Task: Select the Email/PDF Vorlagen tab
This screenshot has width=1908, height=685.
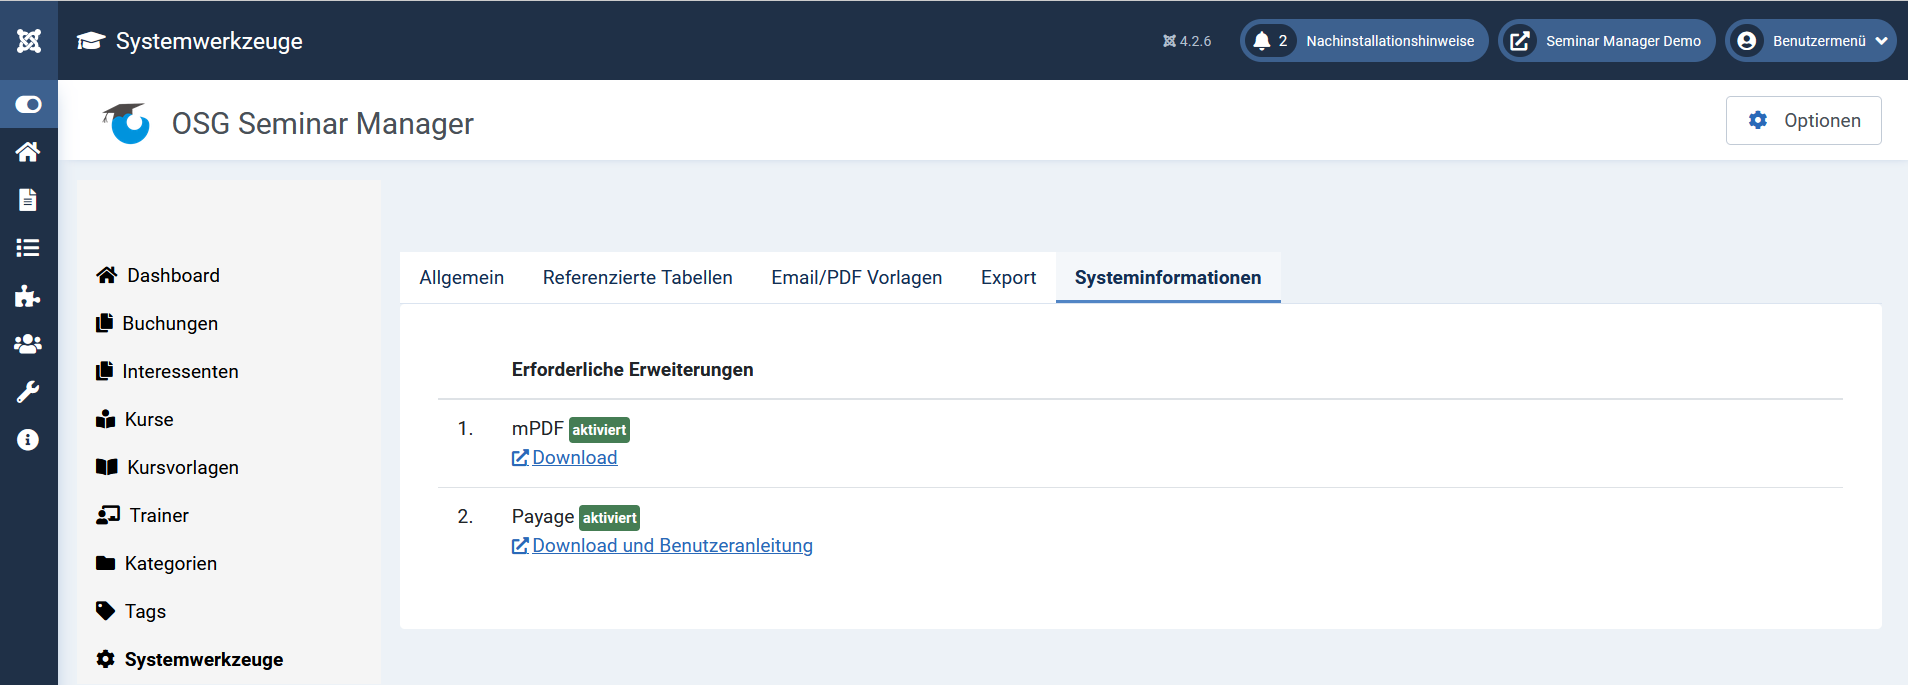Action: (856, 278)
